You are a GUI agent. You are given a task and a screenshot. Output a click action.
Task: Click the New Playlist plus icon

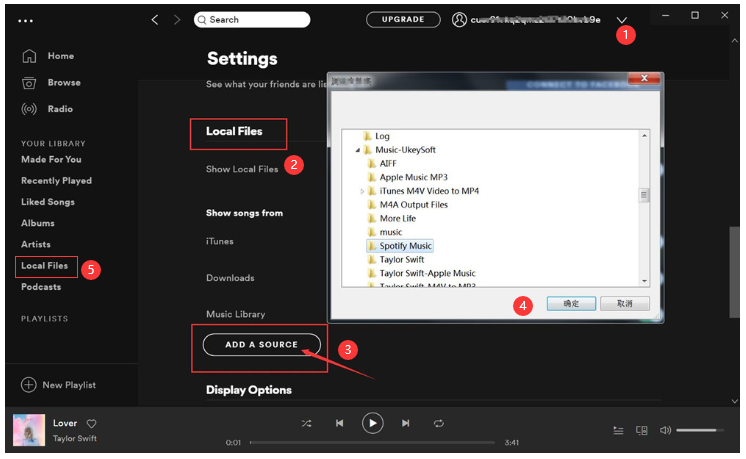coord(29,385)
